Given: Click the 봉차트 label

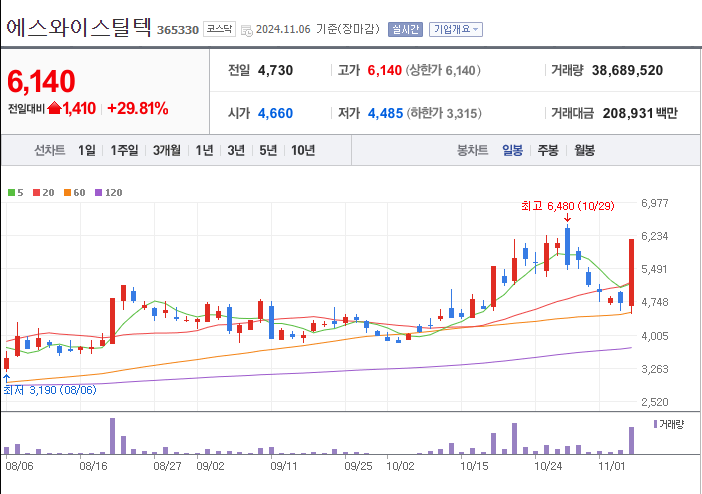Looking at the screenshot, I should [x=472, y=150].
